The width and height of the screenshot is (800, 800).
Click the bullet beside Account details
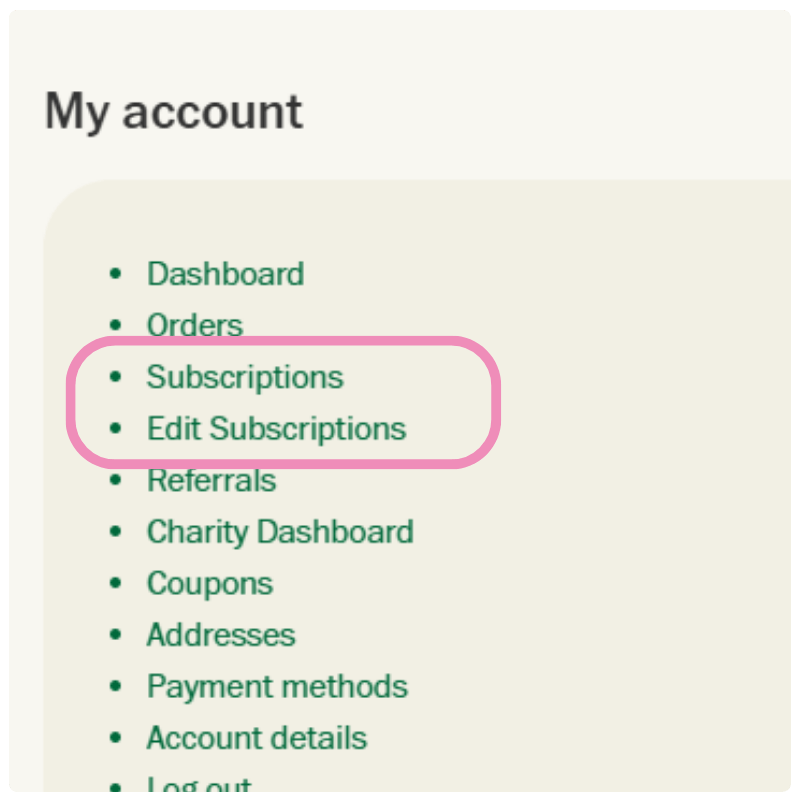pos(116,738)
